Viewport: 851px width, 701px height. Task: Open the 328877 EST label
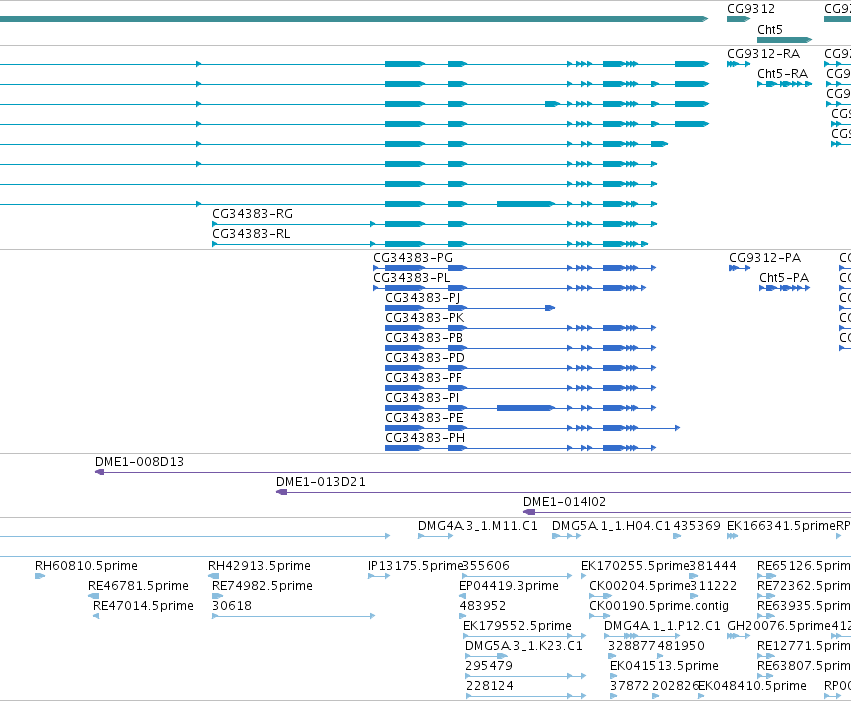click(632, 646)
